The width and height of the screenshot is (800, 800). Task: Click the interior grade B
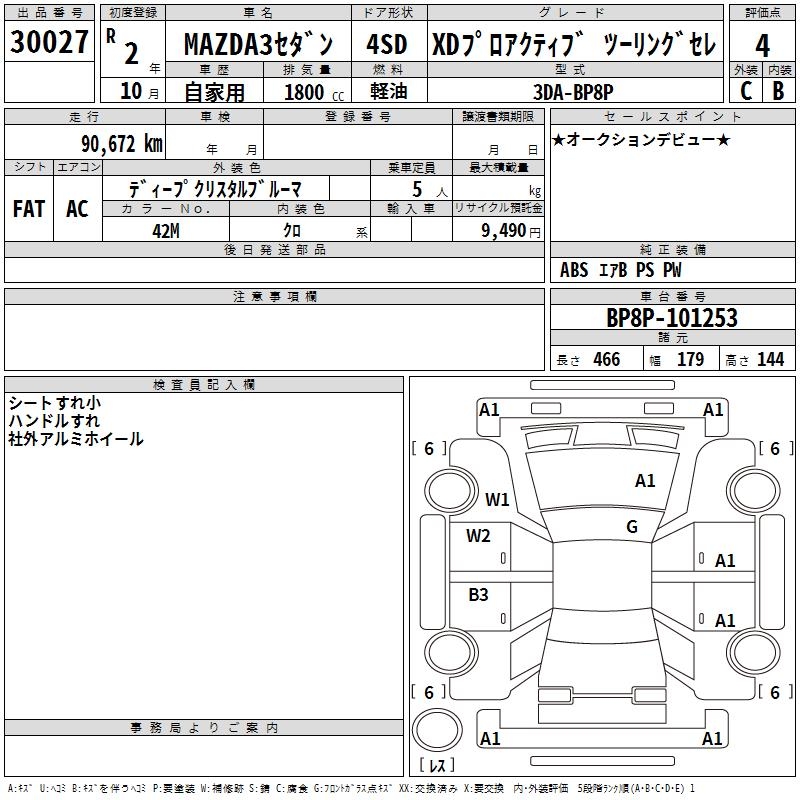point(778,91)
